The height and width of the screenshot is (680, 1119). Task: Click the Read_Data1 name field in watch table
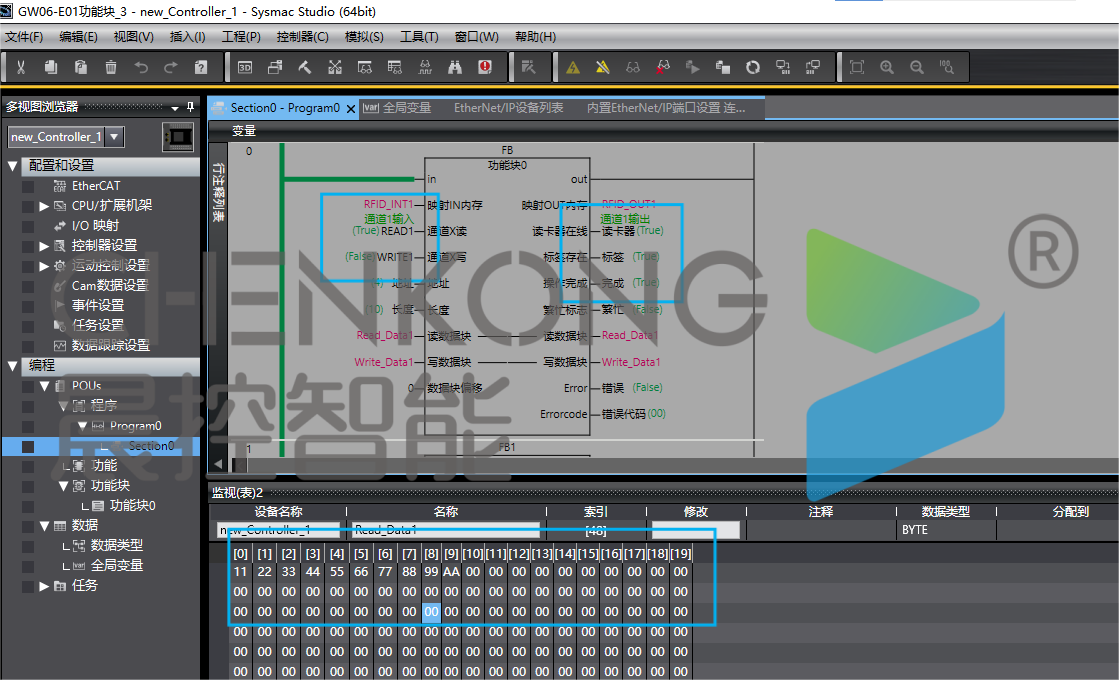click(445, 530)
